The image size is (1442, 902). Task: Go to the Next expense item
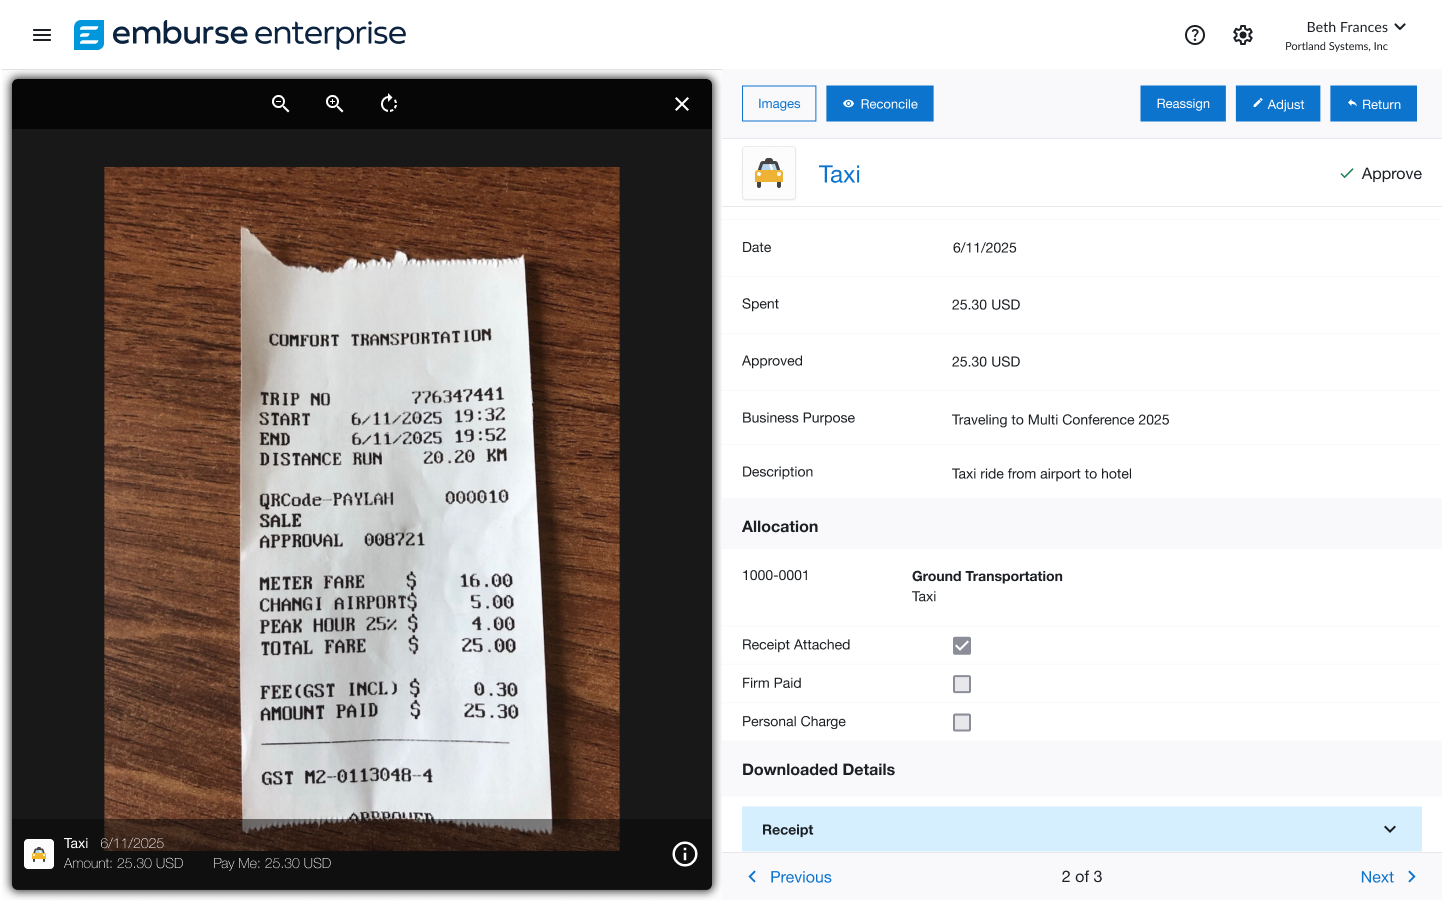(x=1389, y=877)
